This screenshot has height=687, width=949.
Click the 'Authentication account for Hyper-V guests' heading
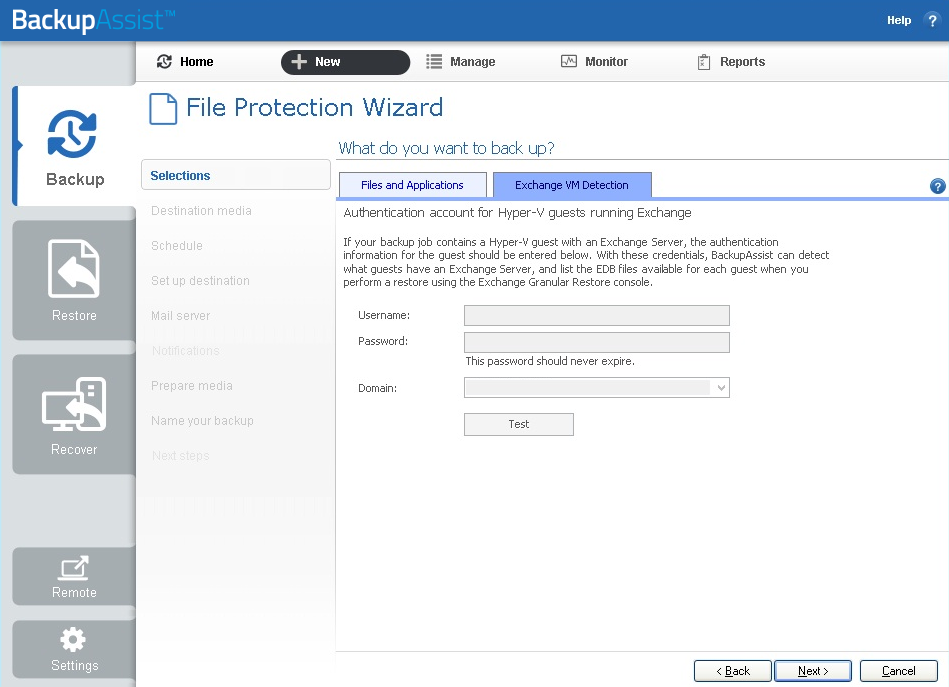[517, 213]
